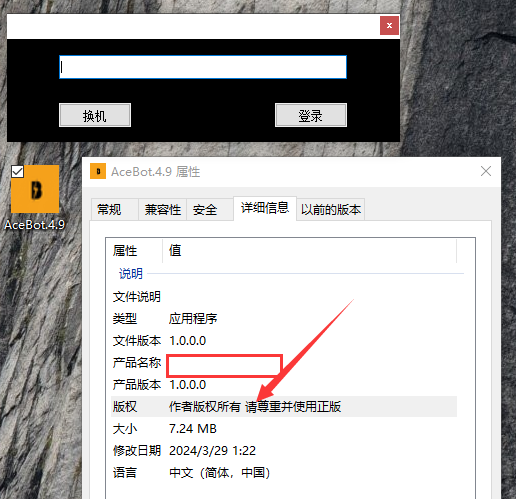Click the 登录 button
The width and height of the screenshot is (516, 499).
point(311,115)
